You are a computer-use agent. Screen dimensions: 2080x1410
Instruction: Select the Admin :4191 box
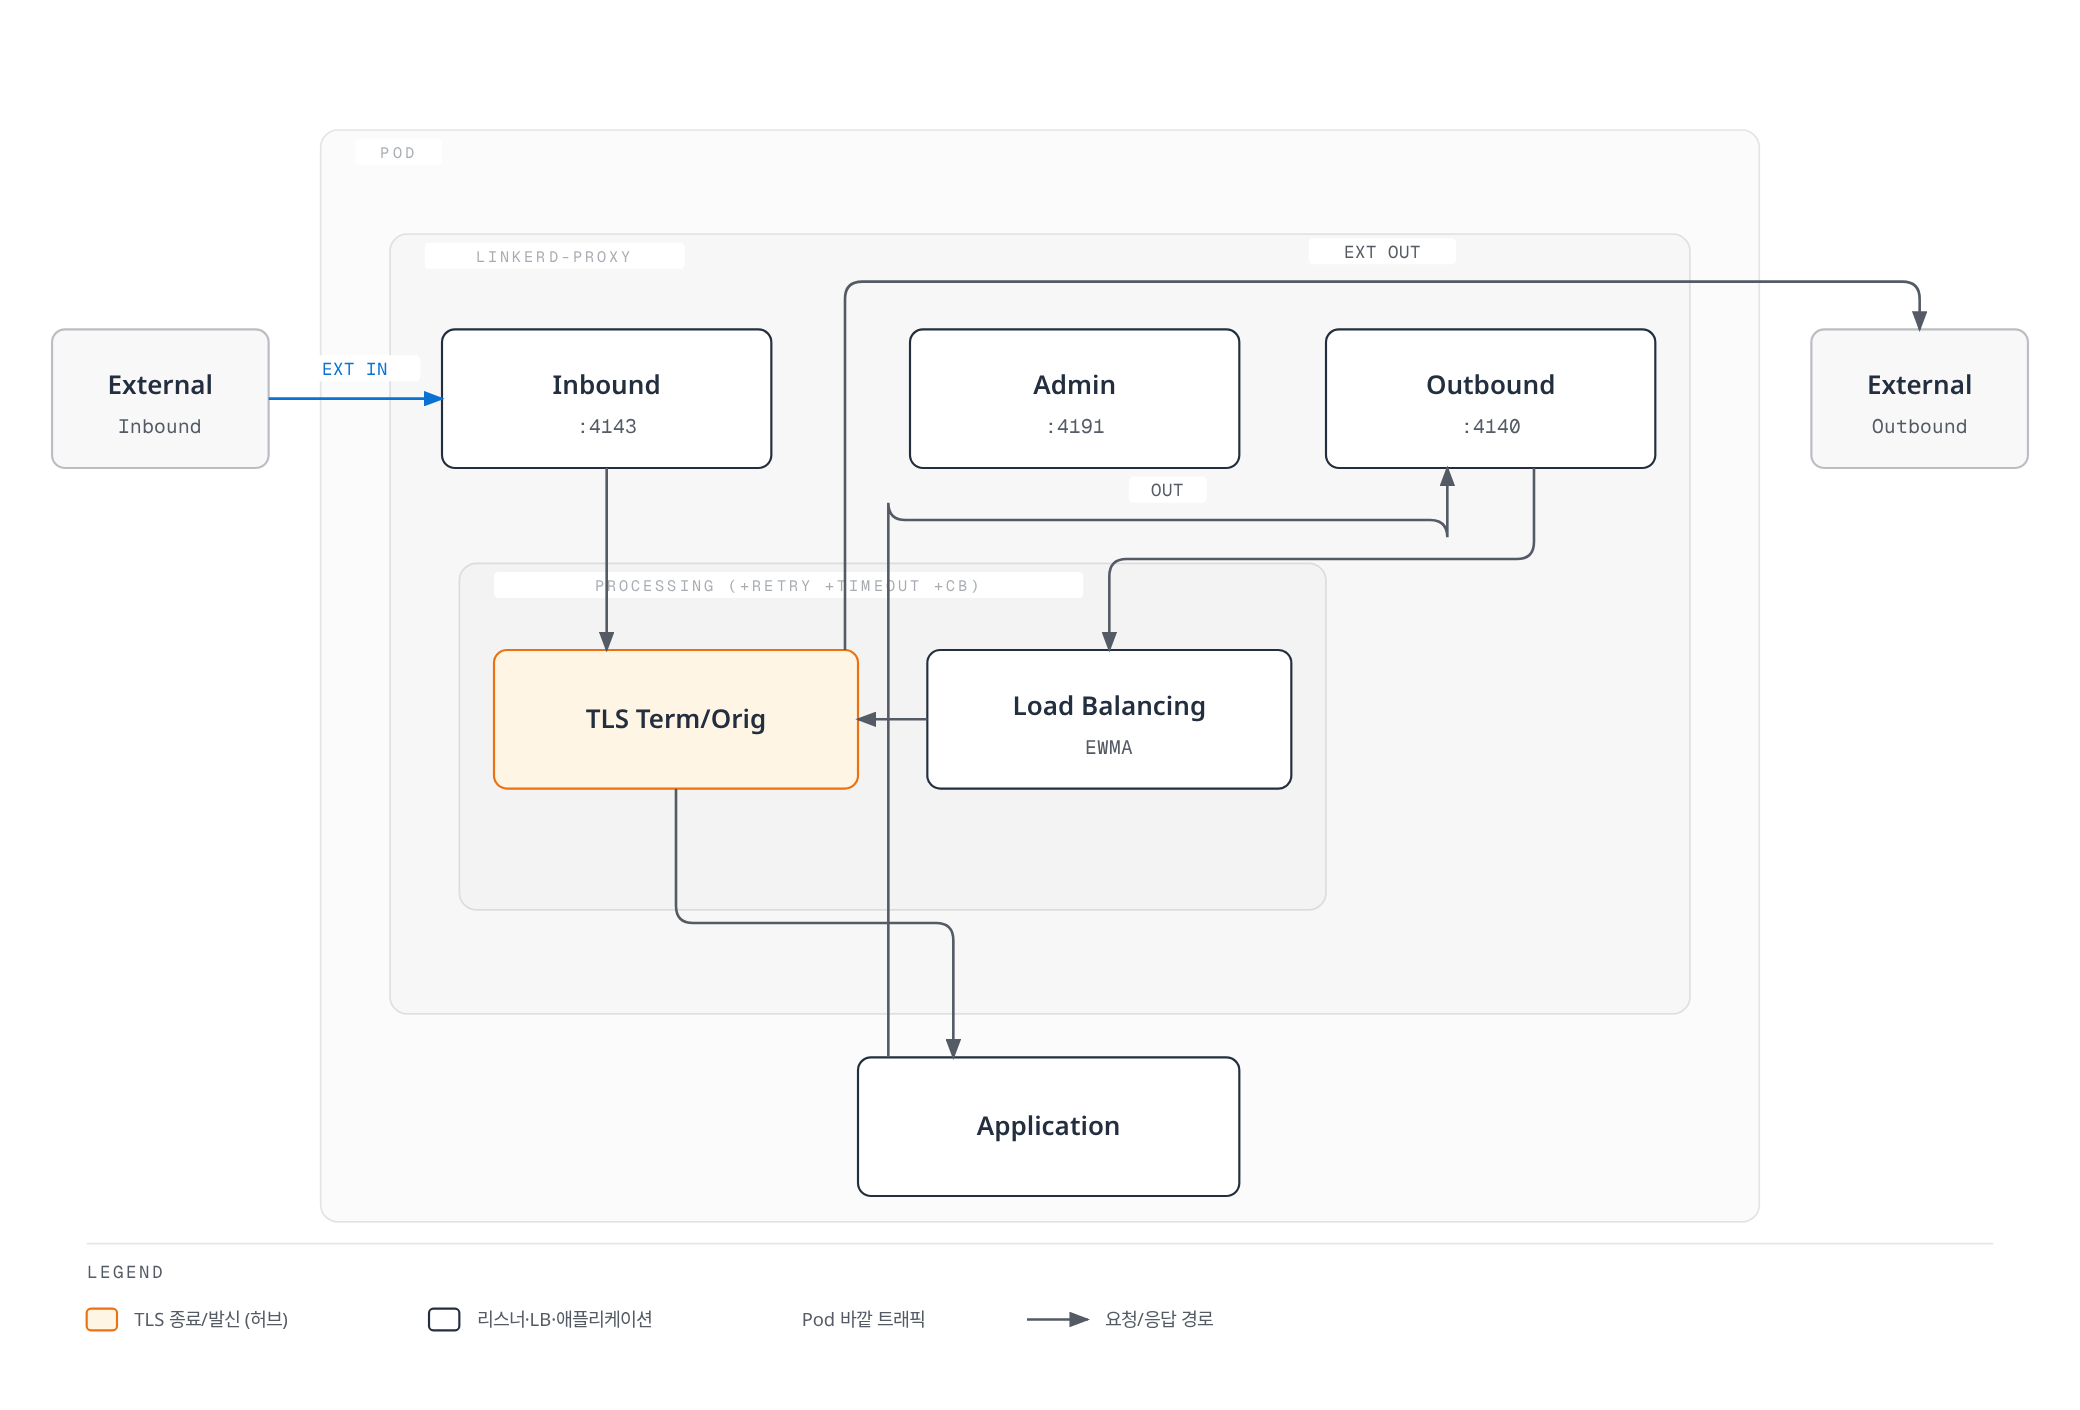click(x=1074, y=398)
